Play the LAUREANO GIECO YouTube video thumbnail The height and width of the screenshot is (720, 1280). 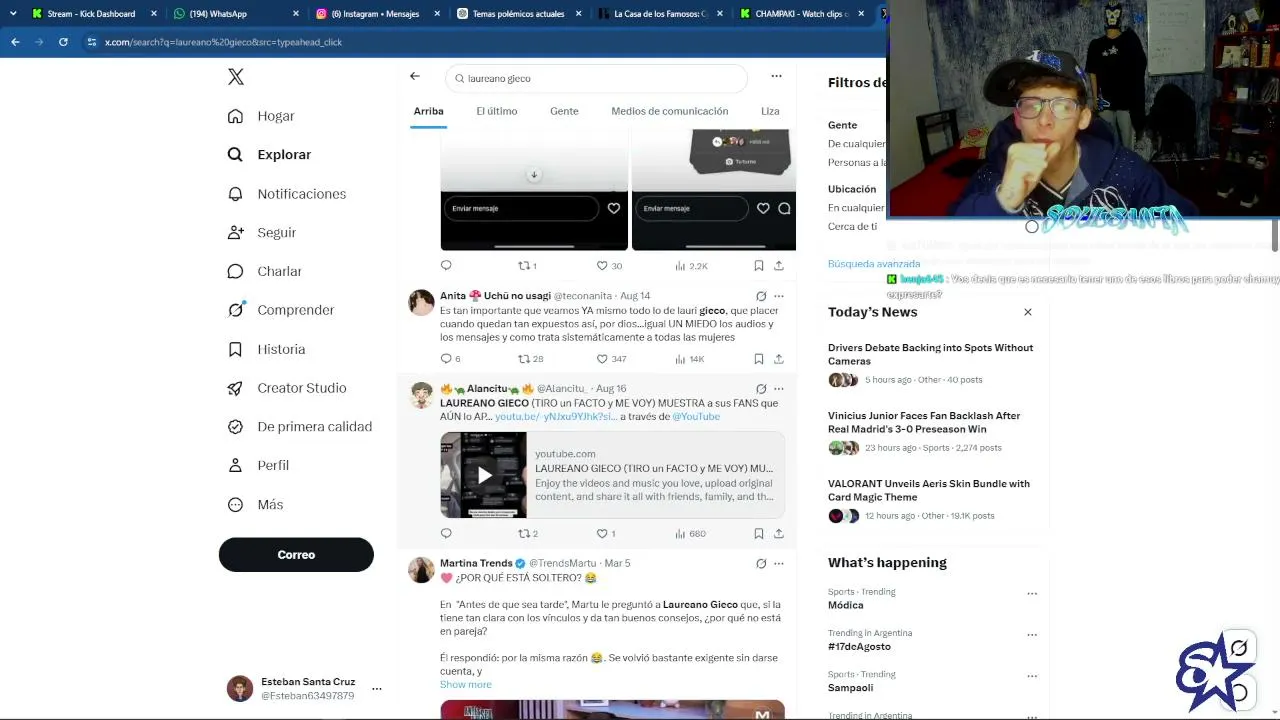(x=483, y=475)
